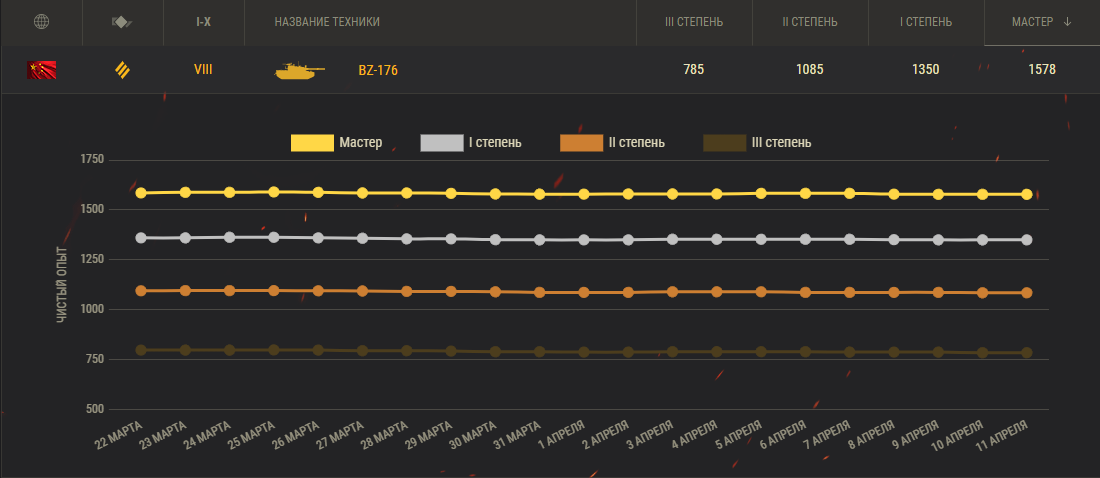Select Мастер data point for 31 марта
The width and height of the screenshot is (1100, 478).
(x=539, y=194)
